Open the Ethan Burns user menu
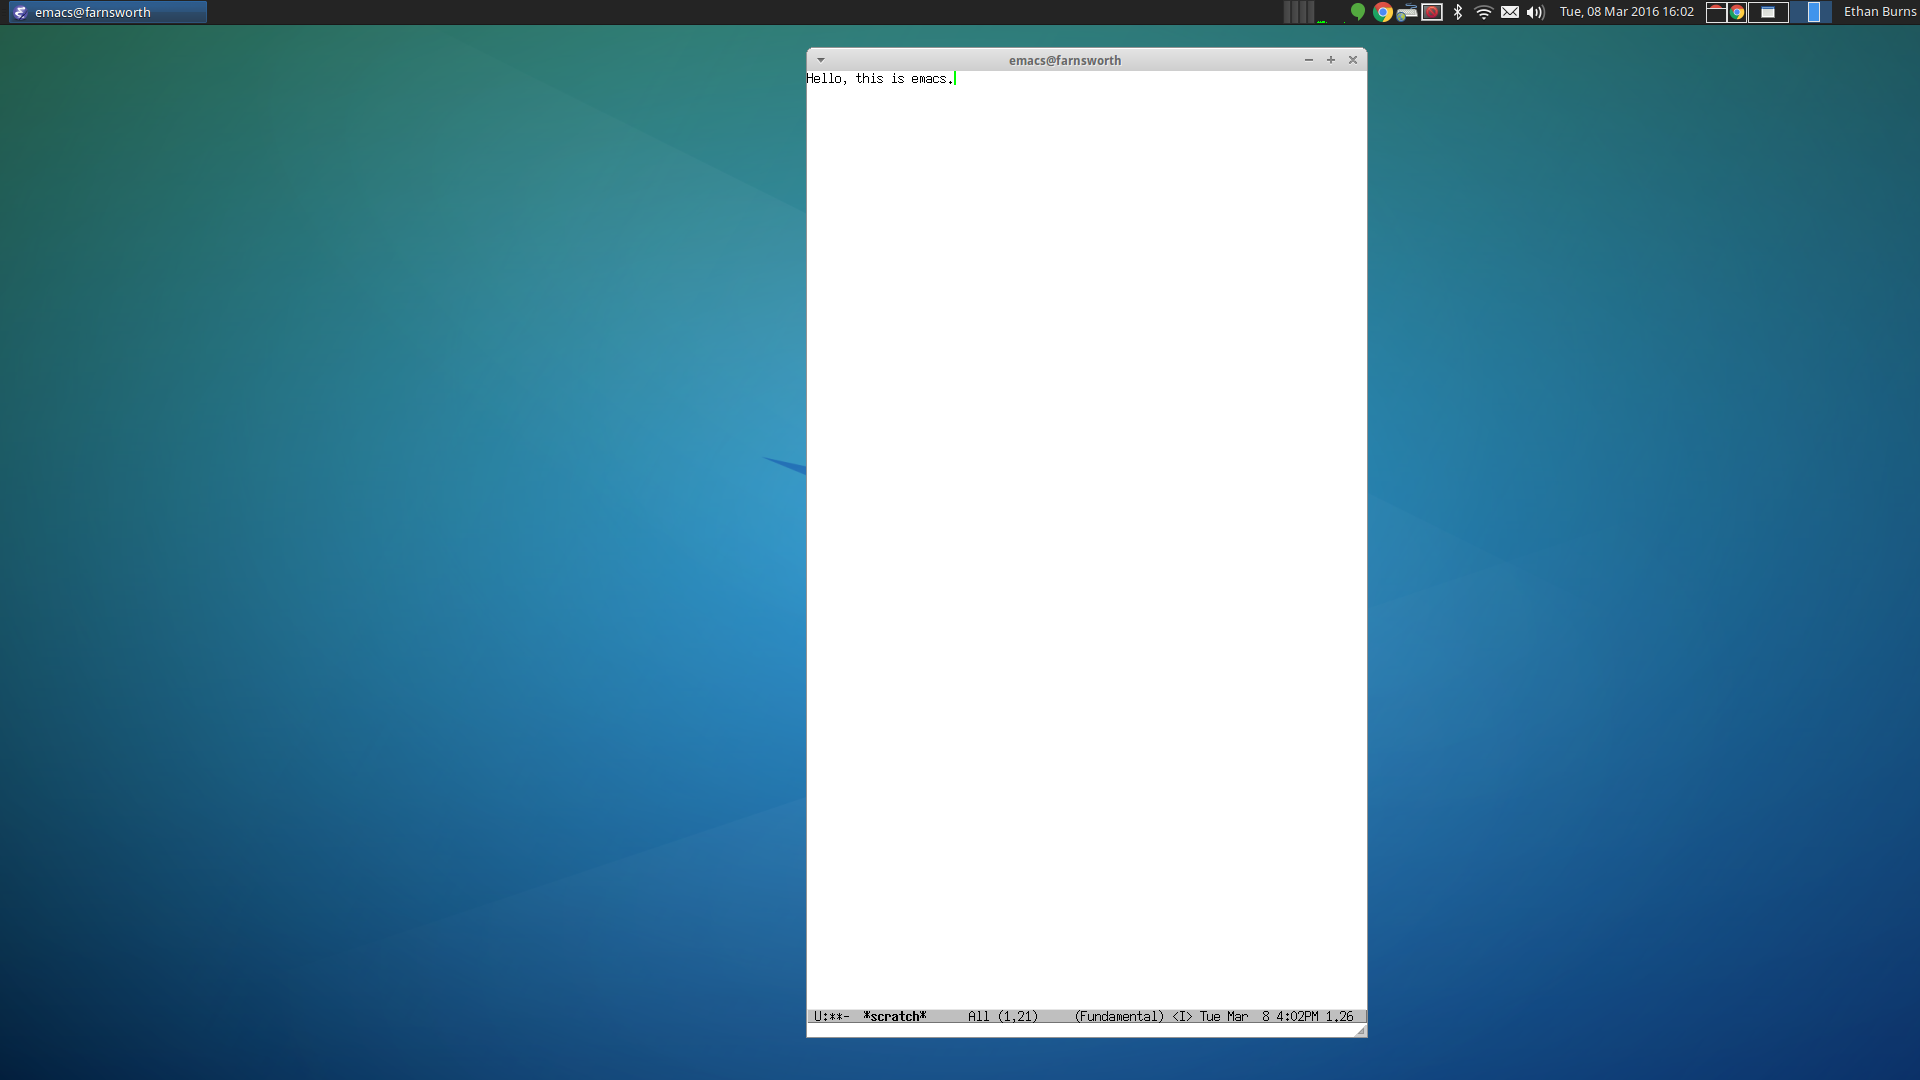 (x=1880, y=12)
